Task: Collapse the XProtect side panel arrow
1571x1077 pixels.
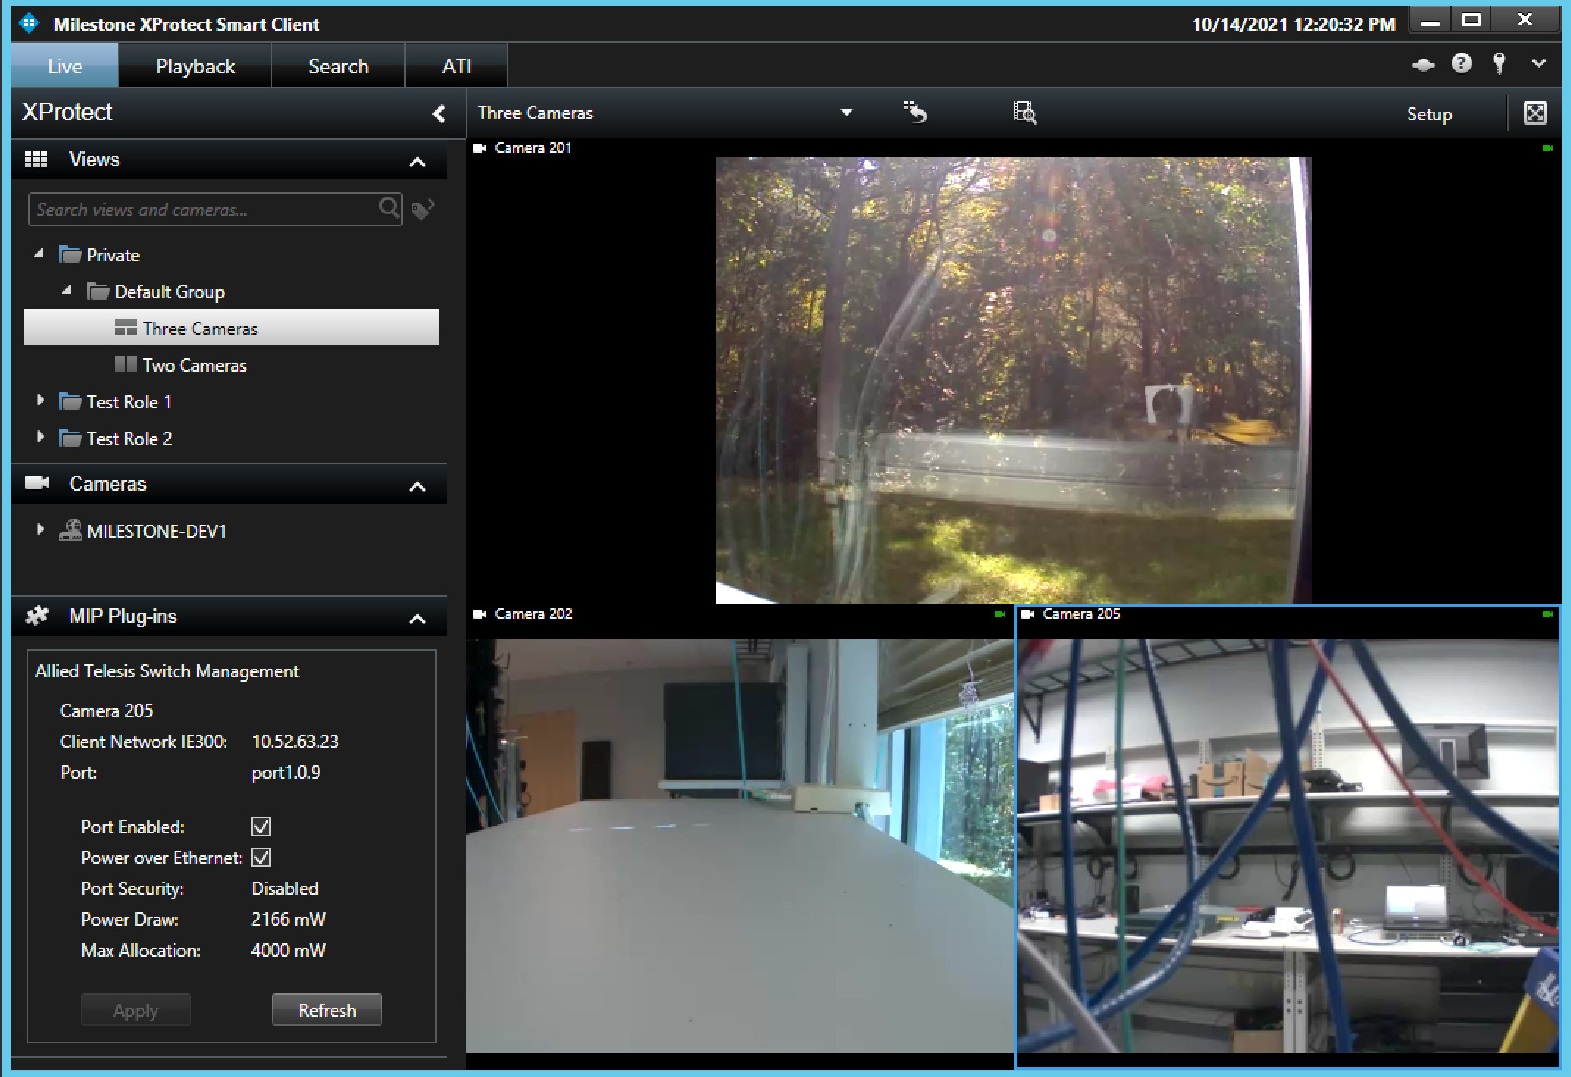Action: (x=438, y=113)
